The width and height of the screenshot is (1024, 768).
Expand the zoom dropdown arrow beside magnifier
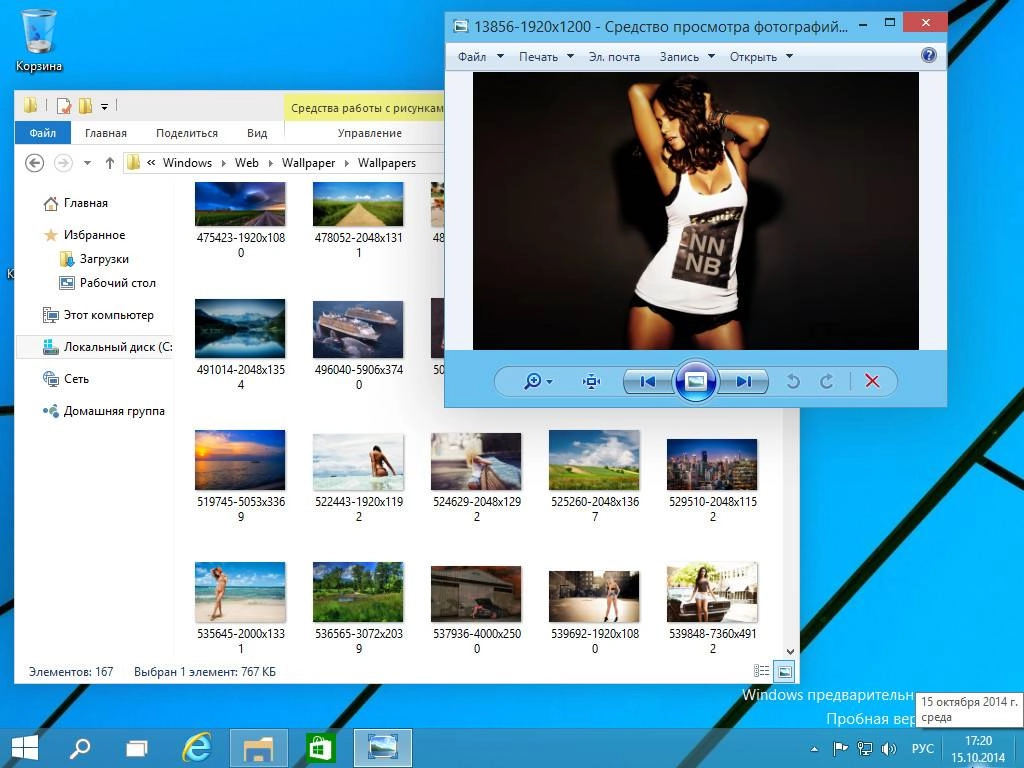click(549, 382)
